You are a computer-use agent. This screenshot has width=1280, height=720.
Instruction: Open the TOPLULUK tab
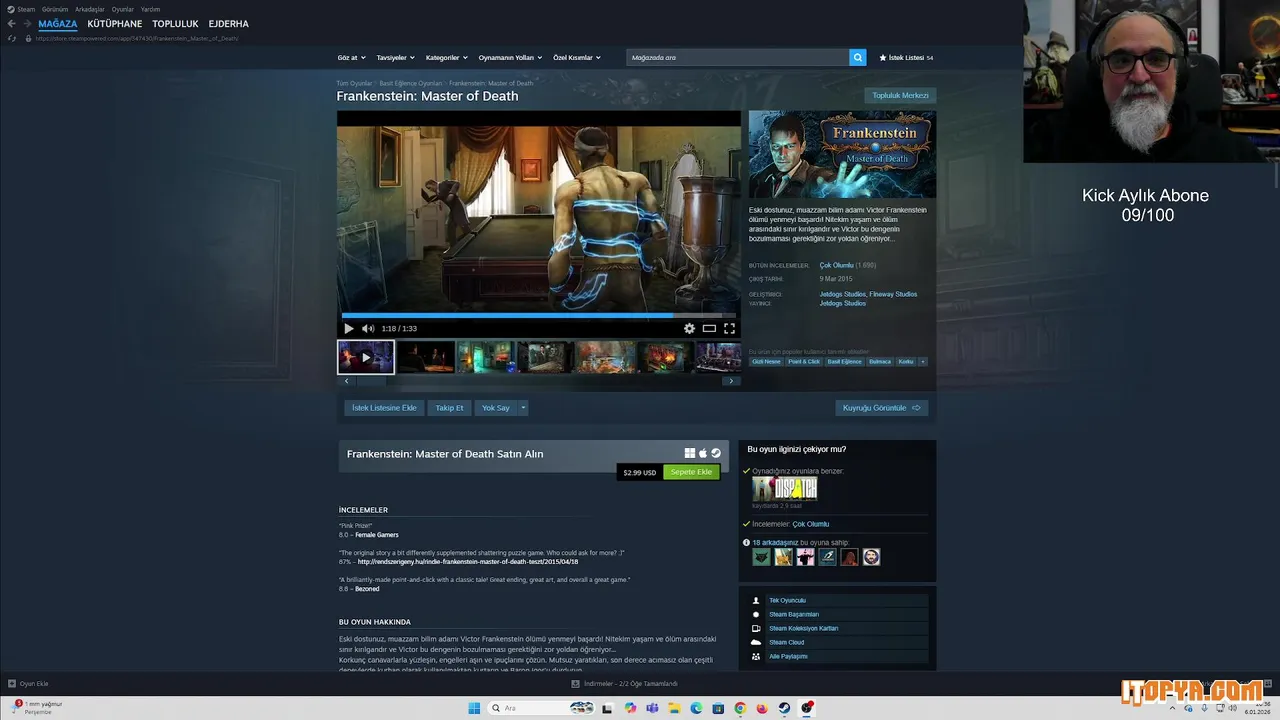click(175, 24)
